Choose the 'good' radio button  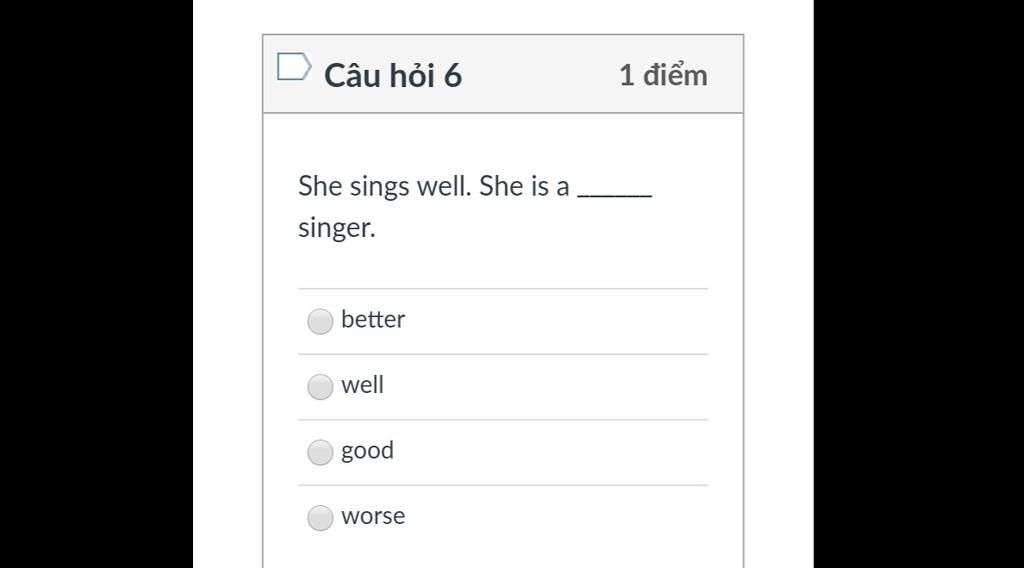[320, 452]
